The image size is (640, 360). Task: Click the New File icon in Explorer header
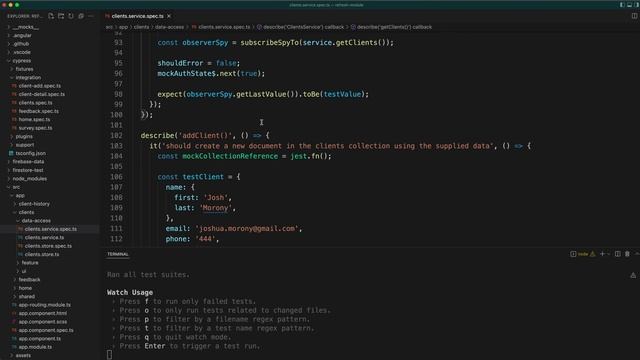51,16
